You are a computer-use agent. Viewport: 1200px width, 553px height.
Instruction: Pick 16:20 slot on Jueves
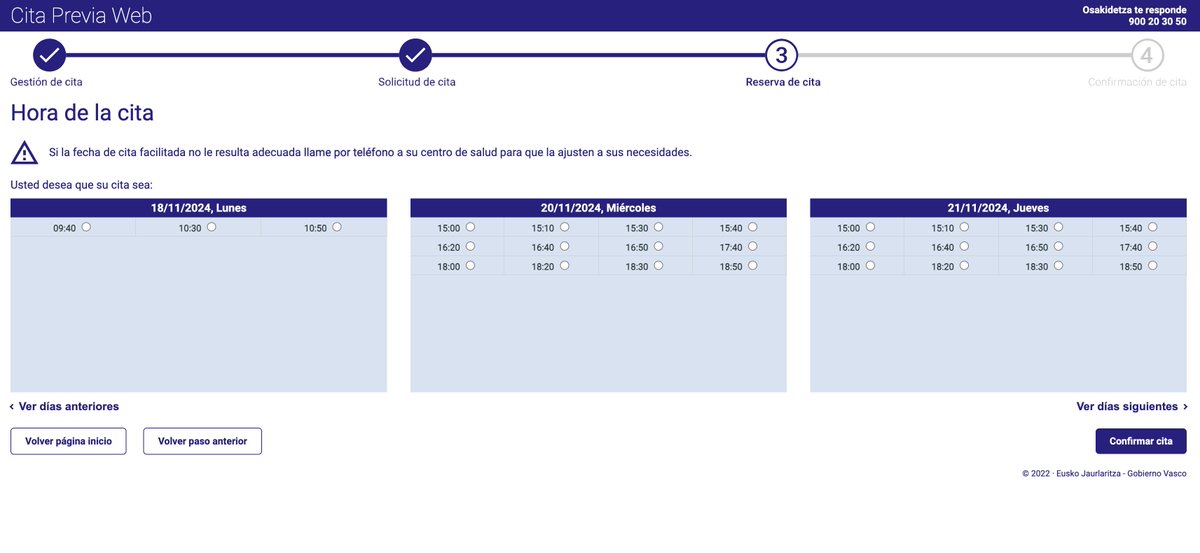870,246
